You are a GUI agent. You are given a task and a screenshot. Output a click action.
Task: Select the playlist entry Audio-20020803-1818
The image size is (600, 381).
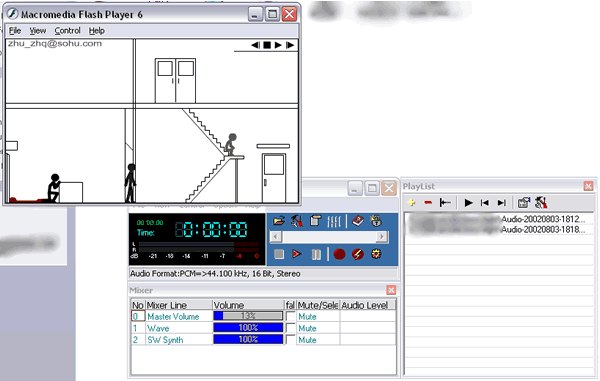[498, 230]
